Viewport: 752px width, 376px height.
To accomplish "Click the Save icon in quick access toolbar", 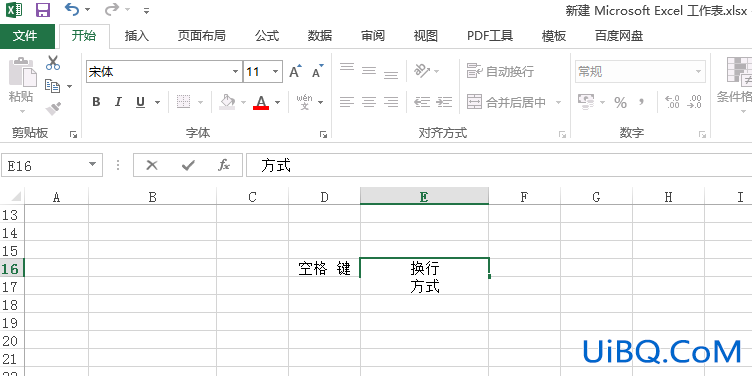I will [43, 10].
